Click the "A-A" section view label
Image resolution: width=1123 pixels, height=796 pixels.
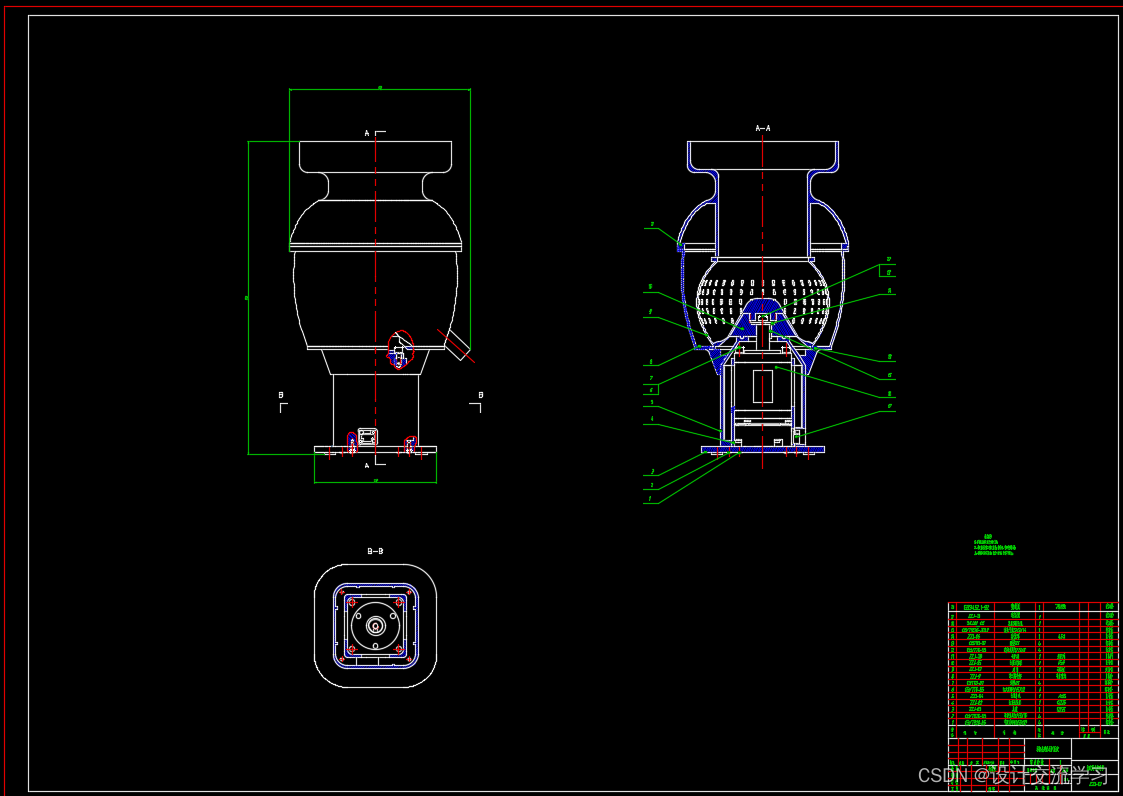763,128
